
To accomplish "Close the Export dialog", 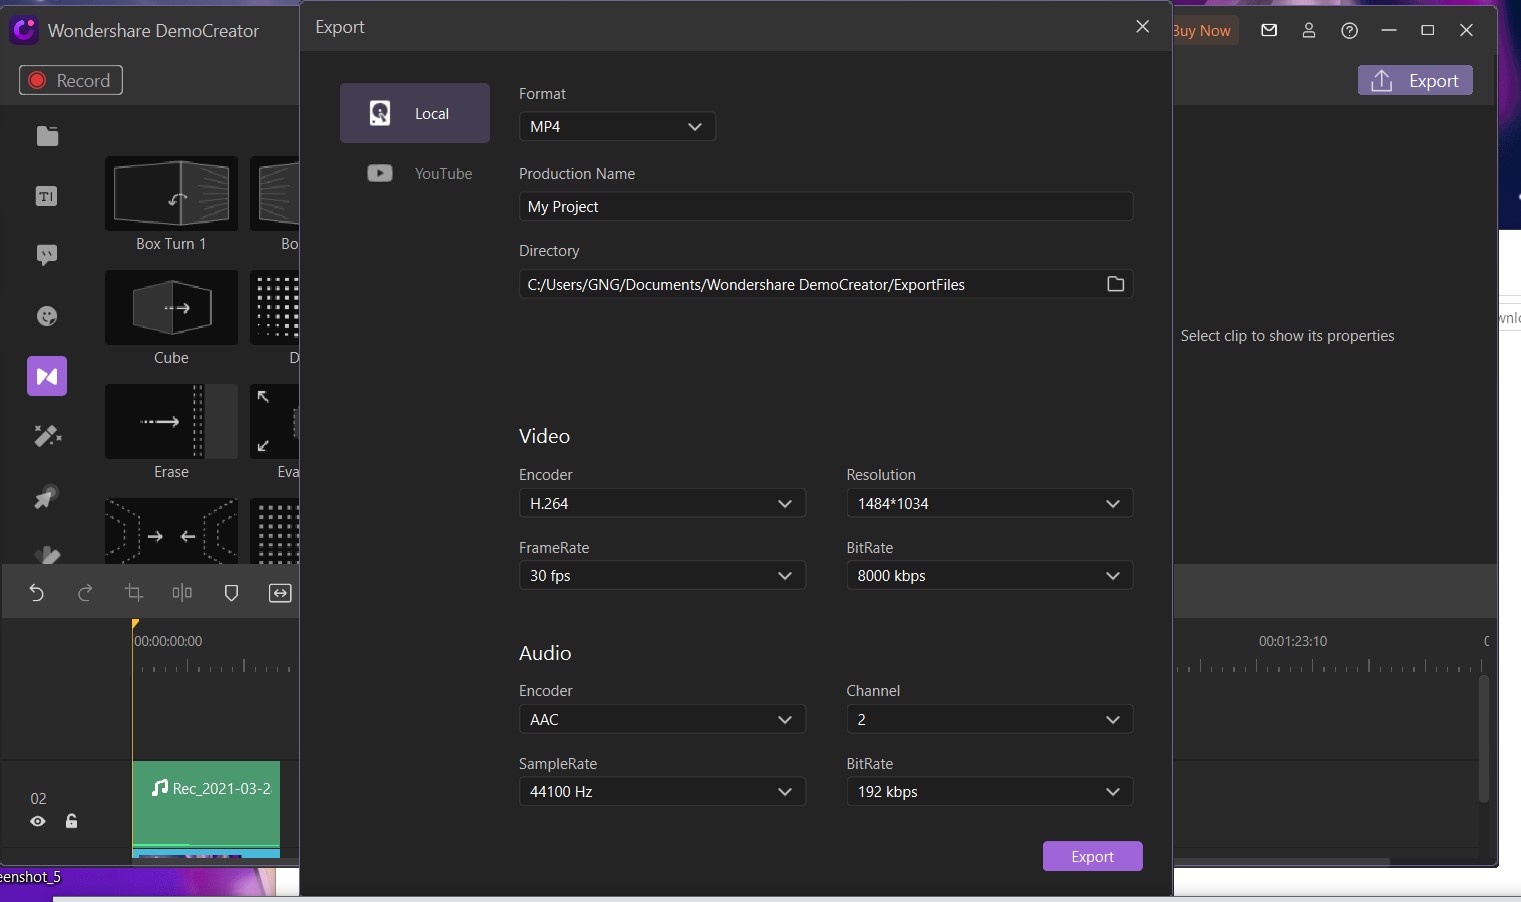I will click(1143, 26).
